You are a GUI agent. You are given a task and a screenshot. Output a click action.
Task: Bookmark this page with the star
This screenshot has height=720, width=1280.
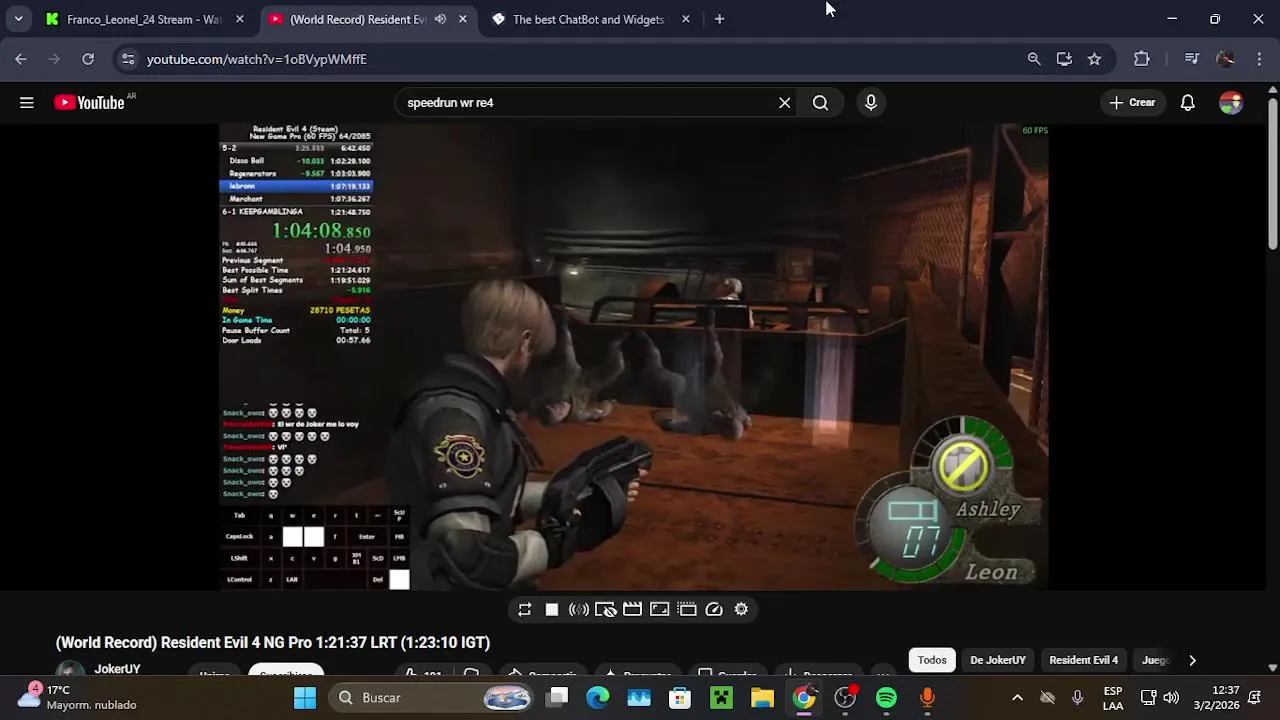point(1094,59)
